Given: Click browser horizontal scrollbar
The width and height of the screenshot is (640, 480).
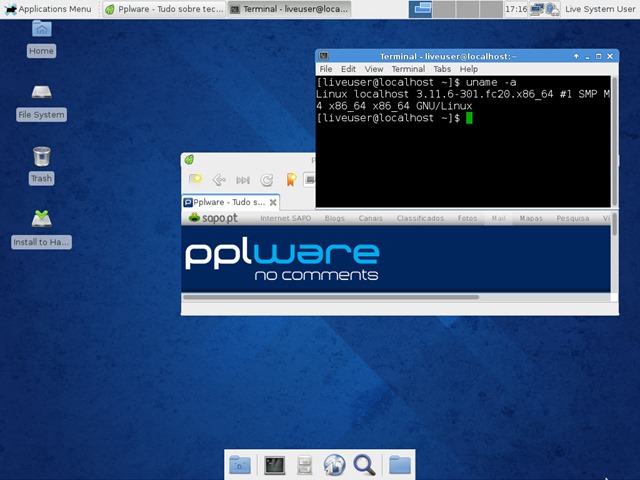Looking at the screenshot, I should [331, 297].
